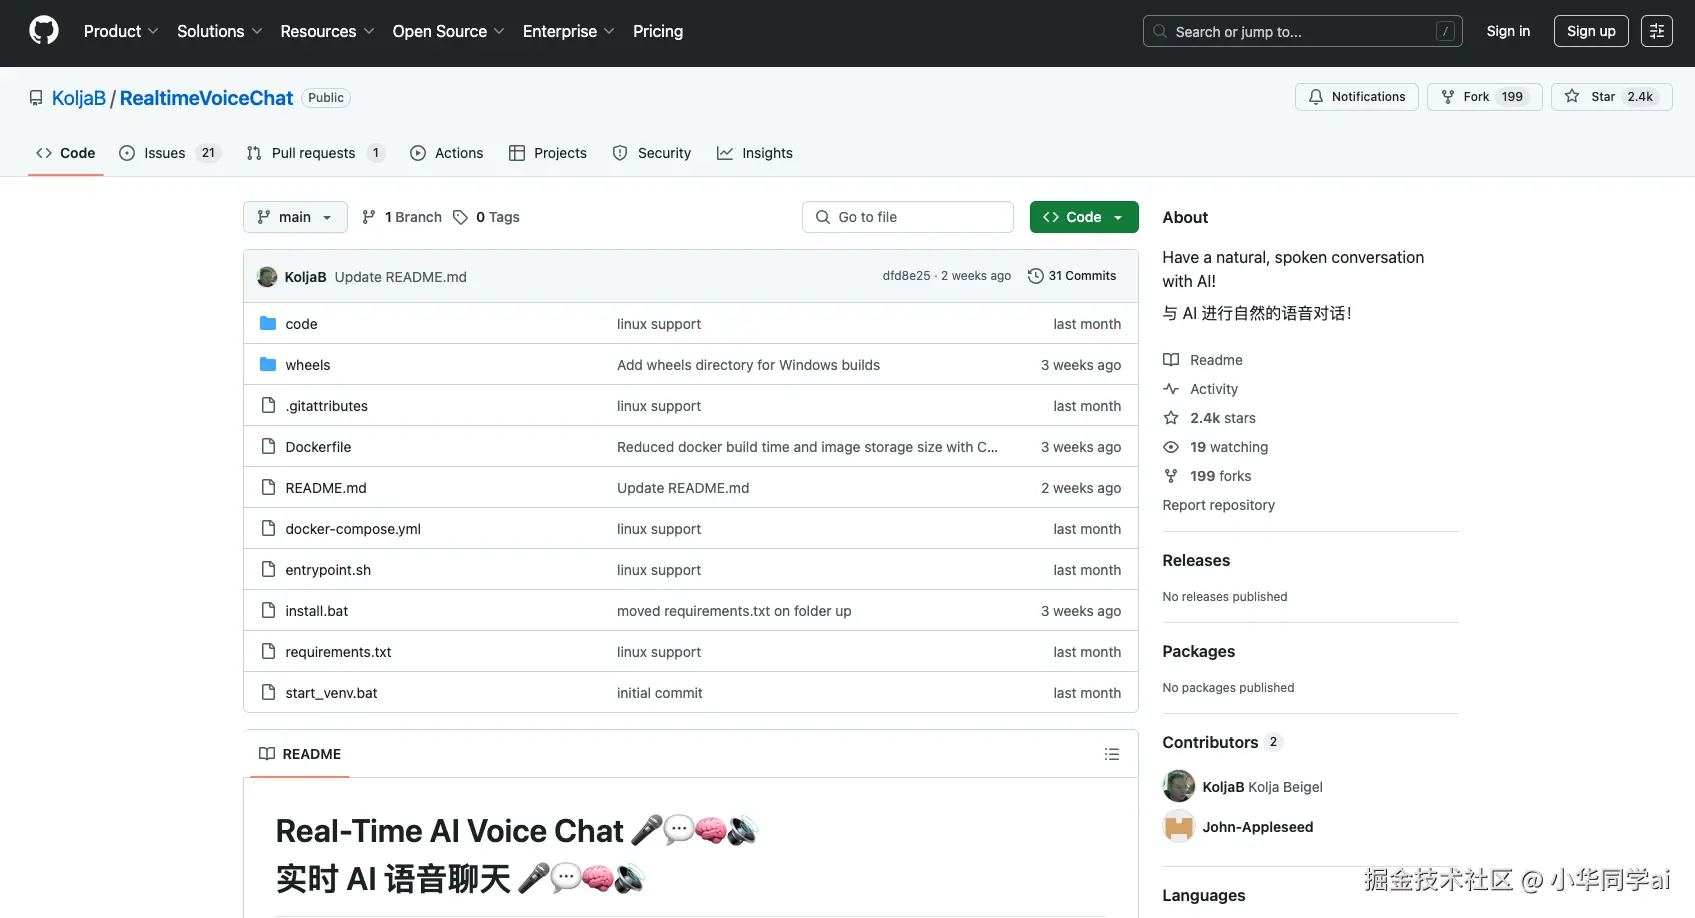Click the file icon beside .gitattributes
This screenshot has height=918, width=1695.
pyautogui.click(x=268, y=405)
